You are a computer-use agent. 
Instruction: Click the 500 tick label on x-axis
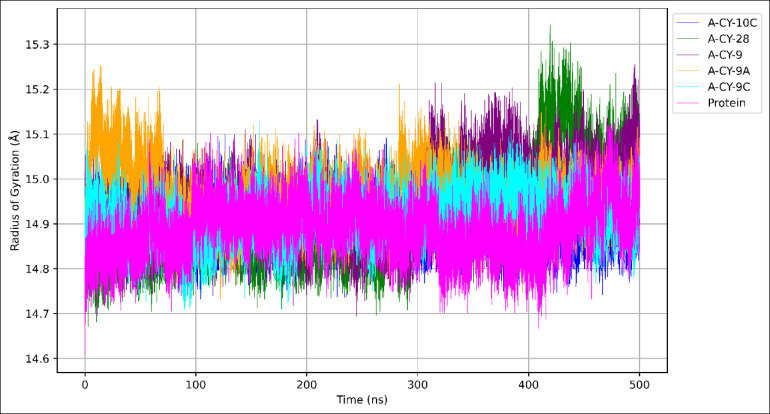639,383
